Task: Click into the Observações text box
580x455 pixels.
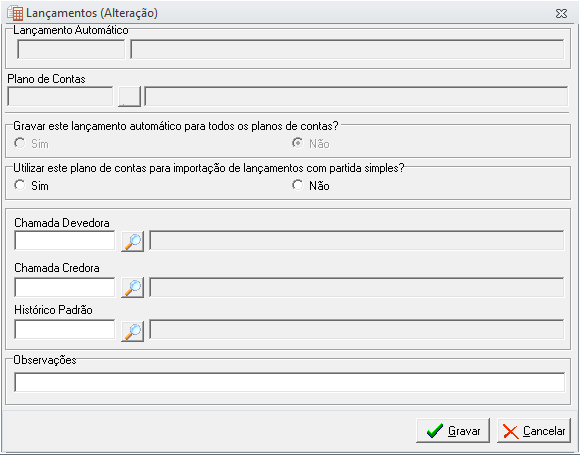Action: pos(290,382)
